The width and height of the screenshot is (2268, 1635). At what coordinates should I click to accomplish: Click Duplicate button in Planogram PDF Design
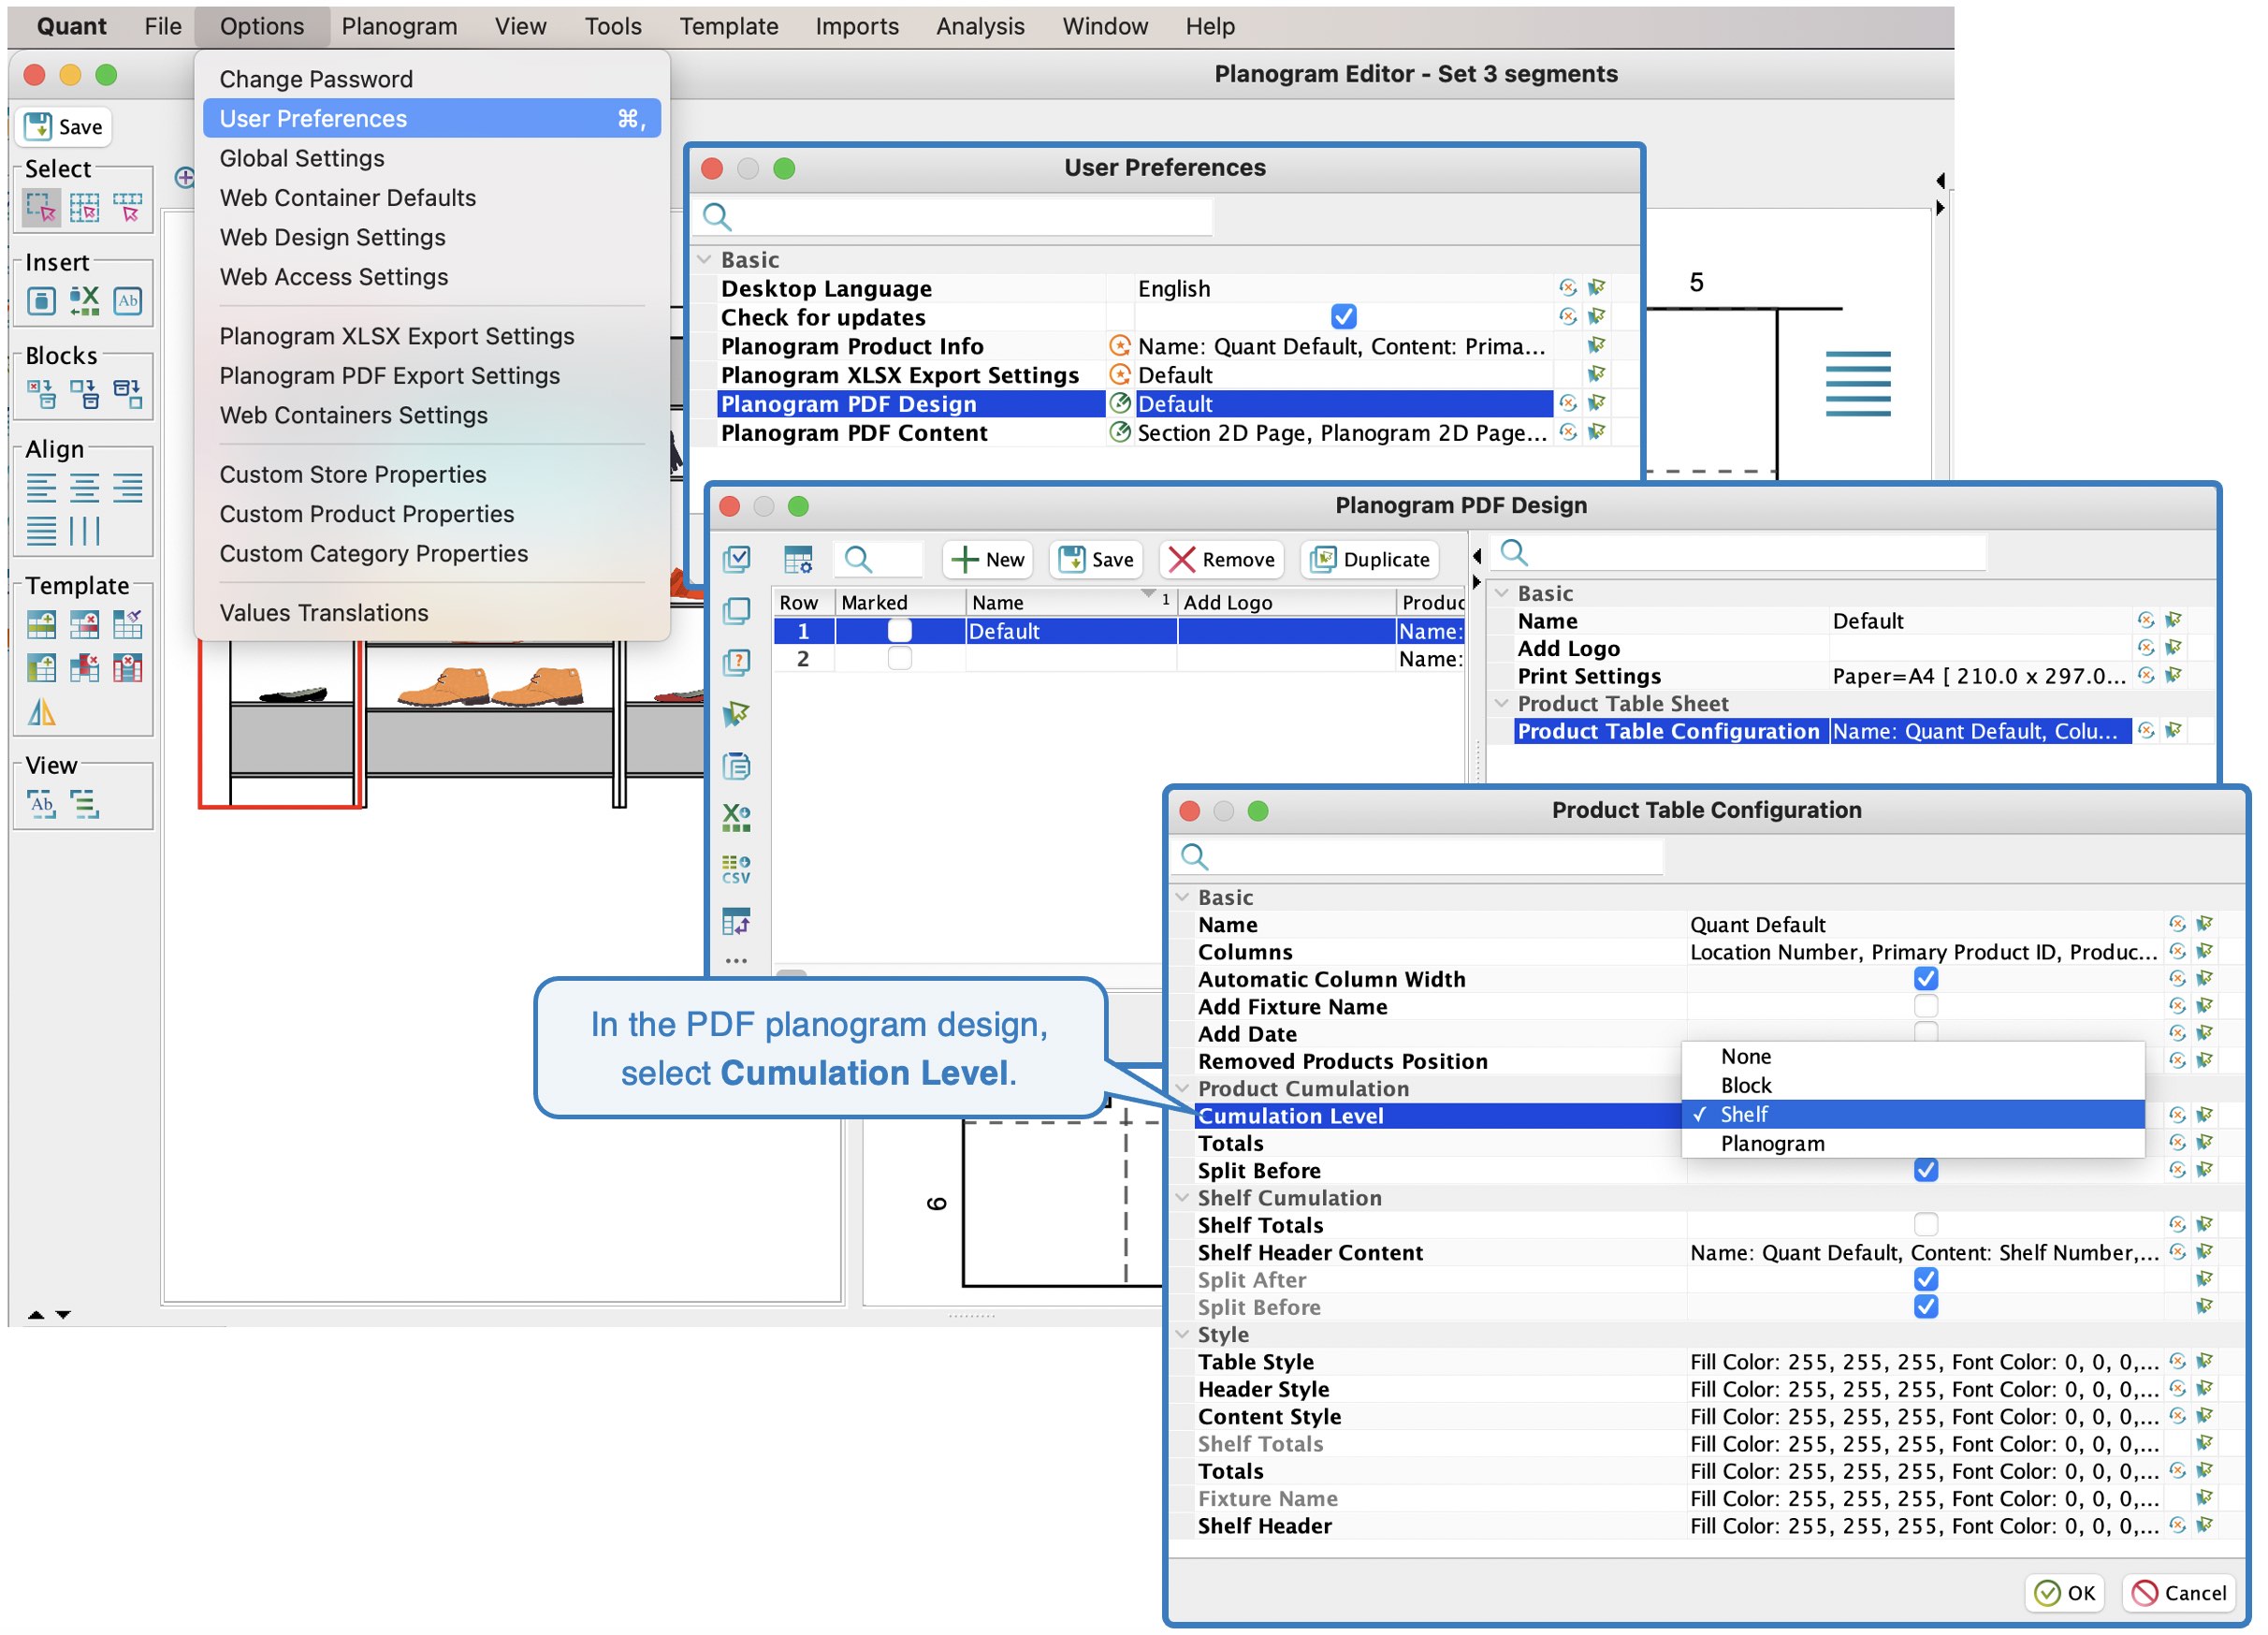(1370, 560)
